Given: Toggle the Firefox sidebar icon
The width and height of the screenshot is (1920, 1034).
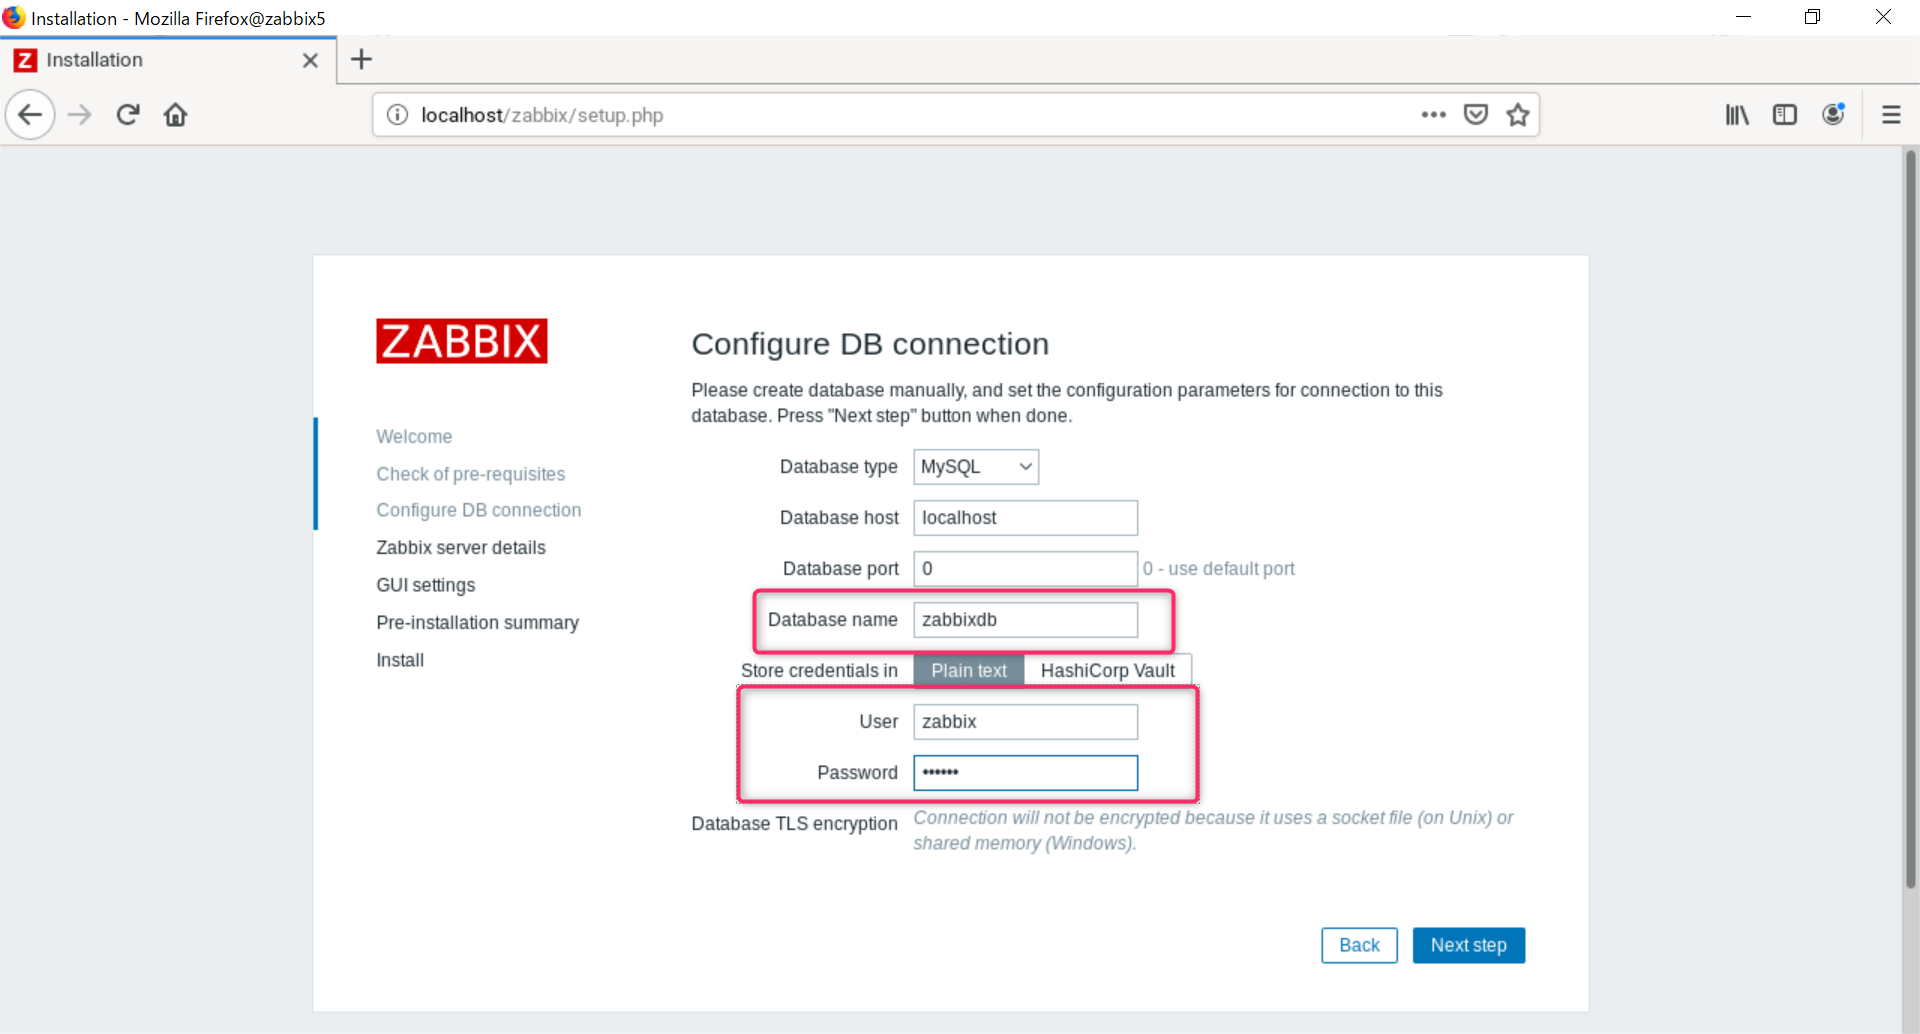Looking at the screenshot, I should tap(1785, 115).
